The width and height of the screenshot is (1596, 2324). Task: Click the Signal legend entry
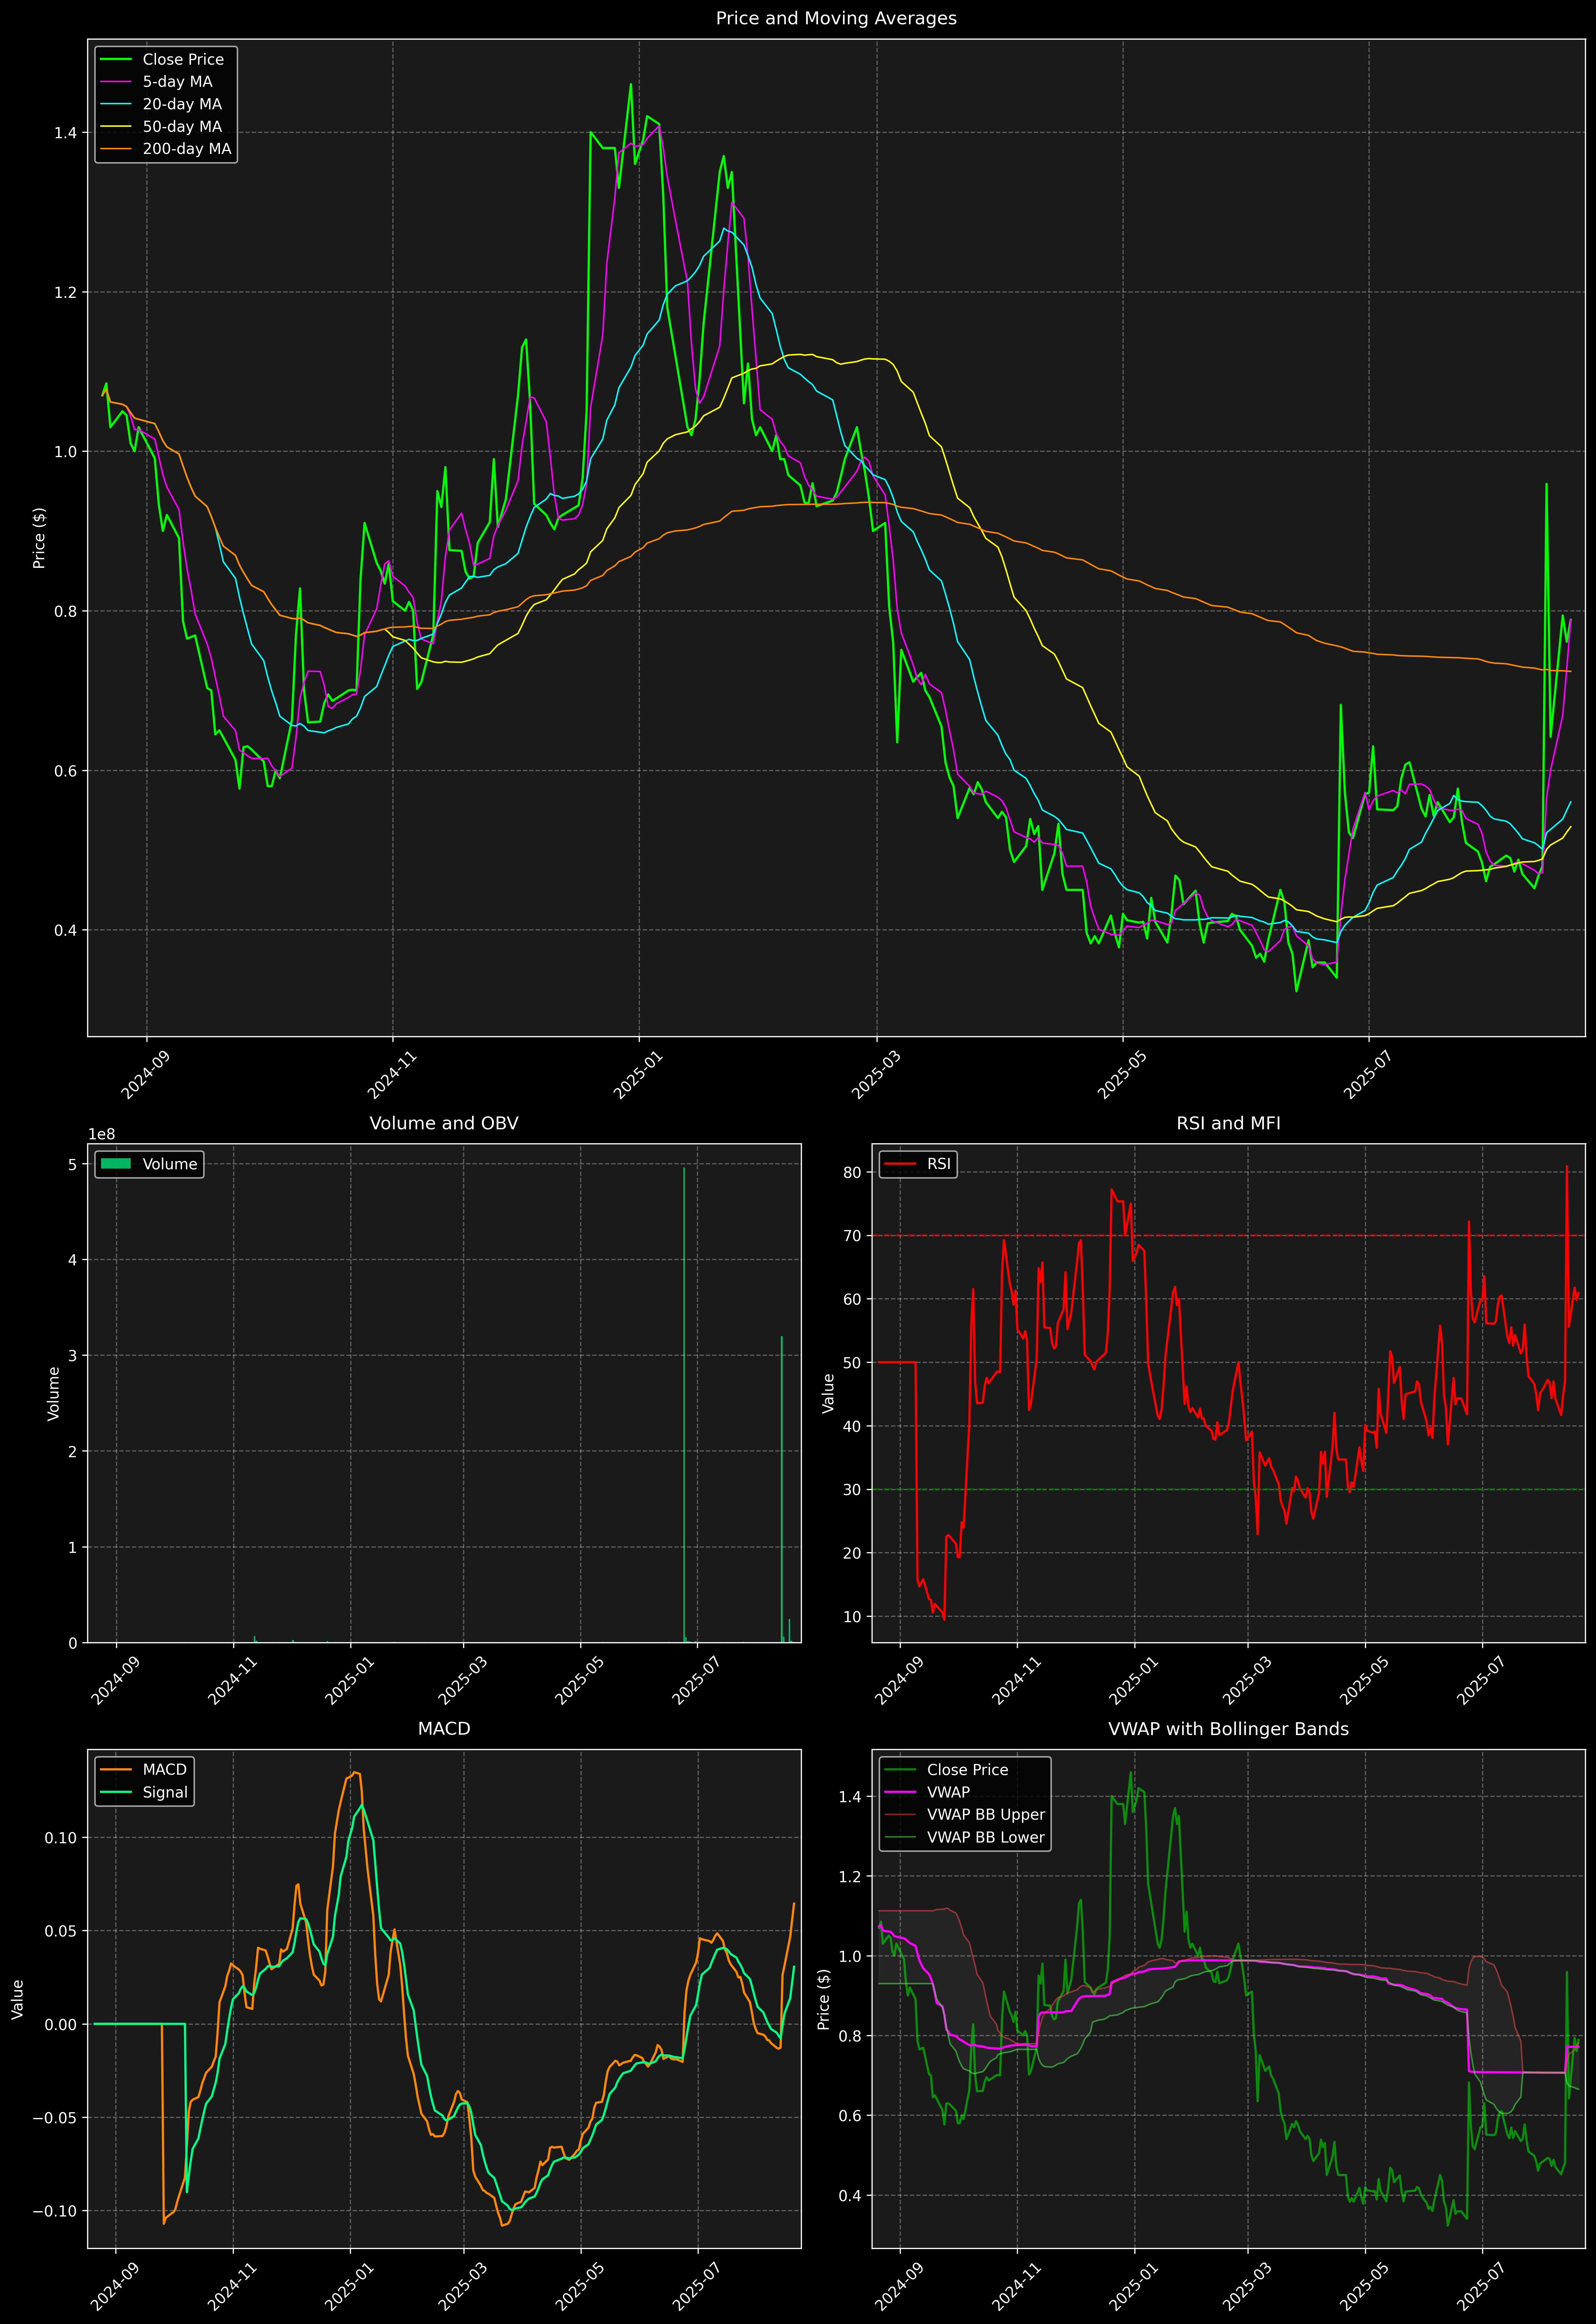(165, 1792)
